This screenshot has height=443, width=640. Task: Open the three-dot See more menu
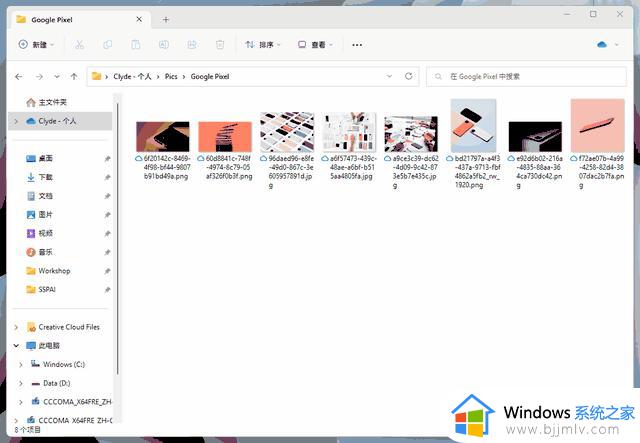coord(357,45)
